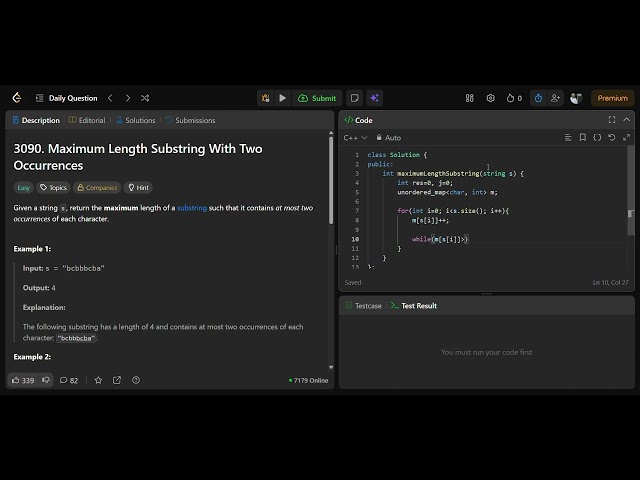This screenshot has width=640, height=480.
Task: Click the down arrow of description scrollbar
Action: coord(331,367)
